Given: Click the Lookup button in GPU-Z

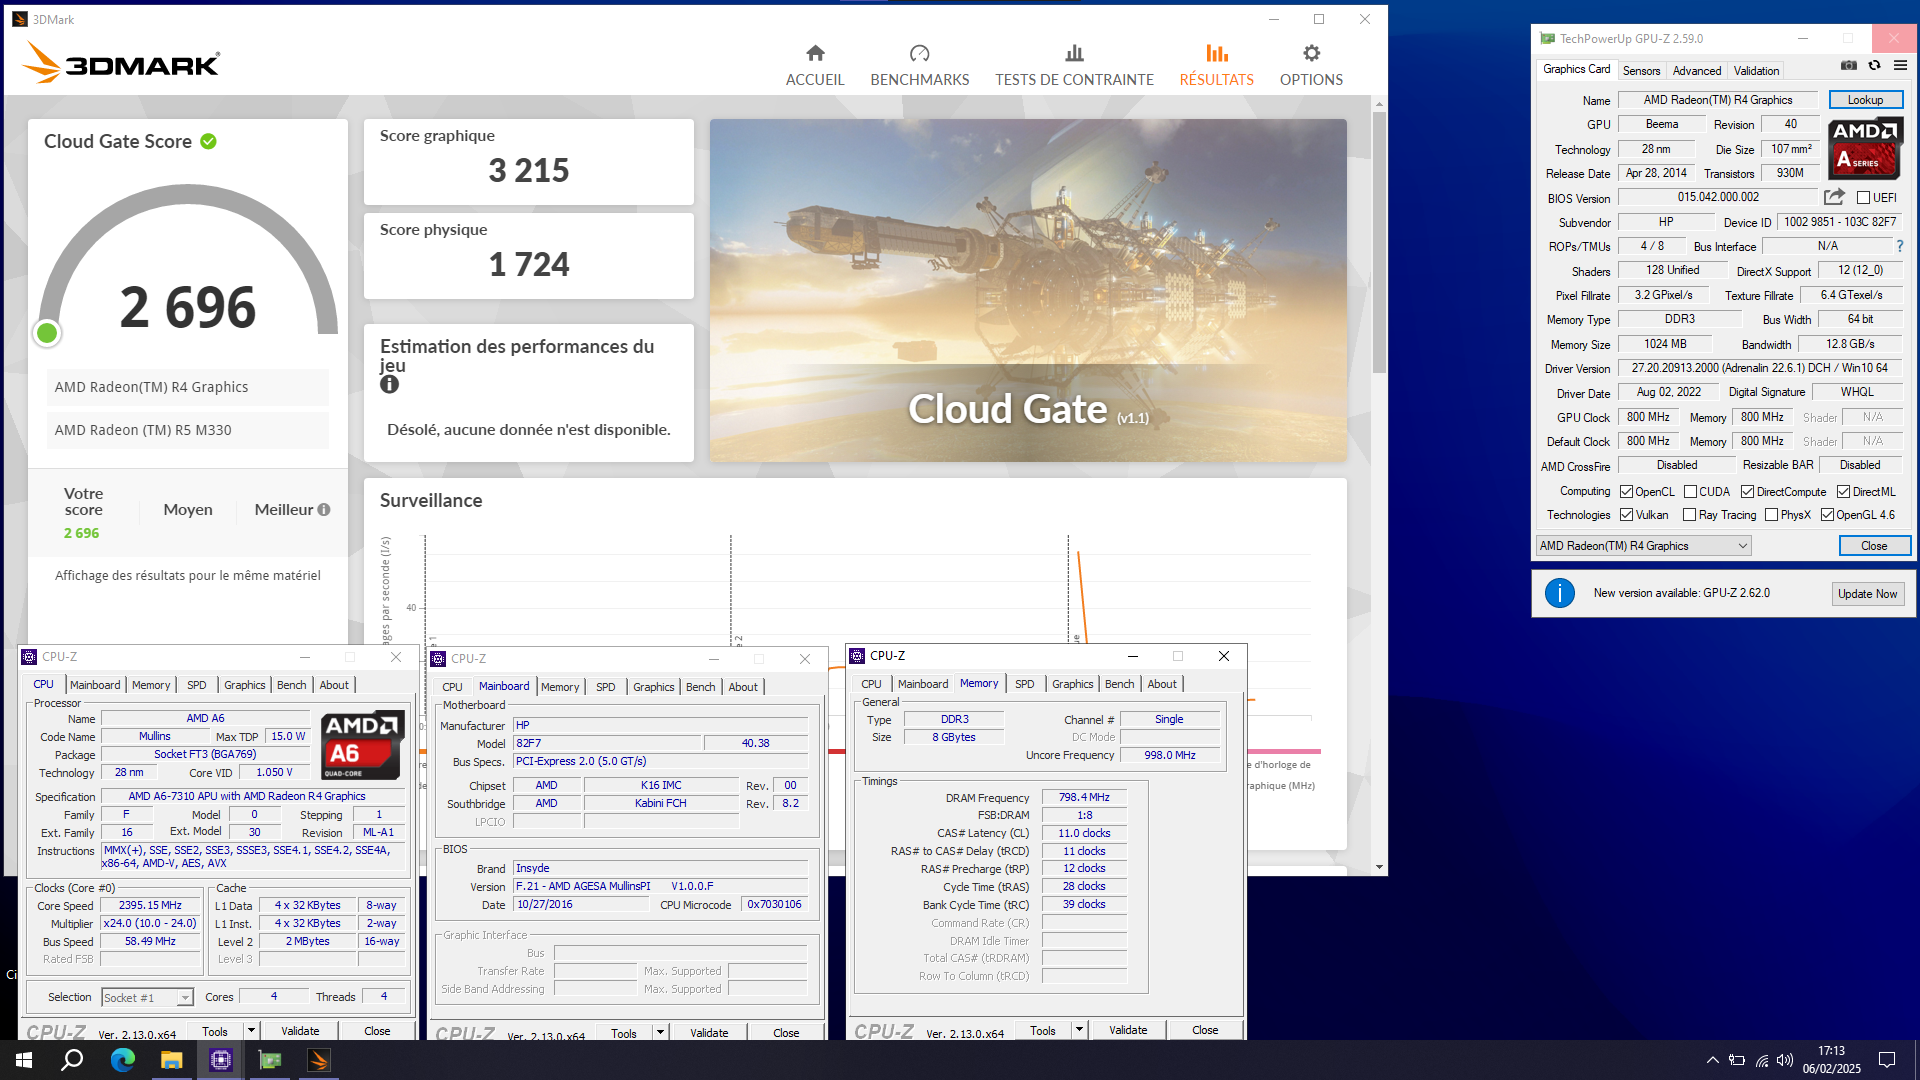Looking at the screenshot, I should (x=1865, y=100).
